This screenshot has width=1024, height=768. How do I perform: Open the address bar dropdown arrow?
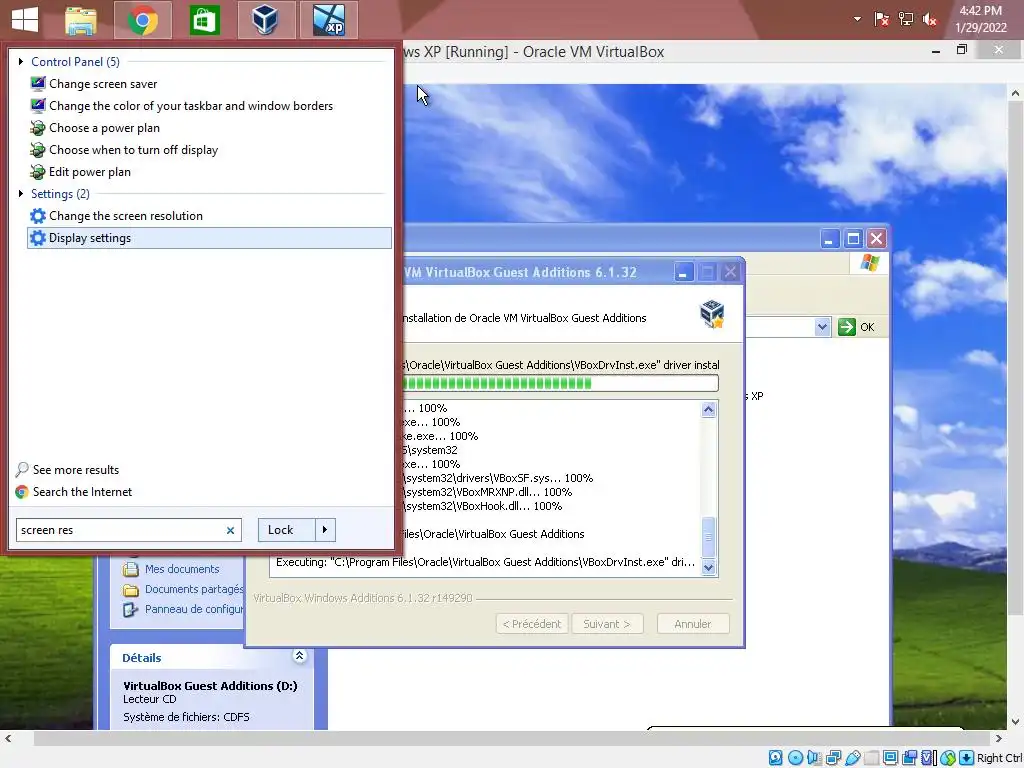tap(822, 327)
